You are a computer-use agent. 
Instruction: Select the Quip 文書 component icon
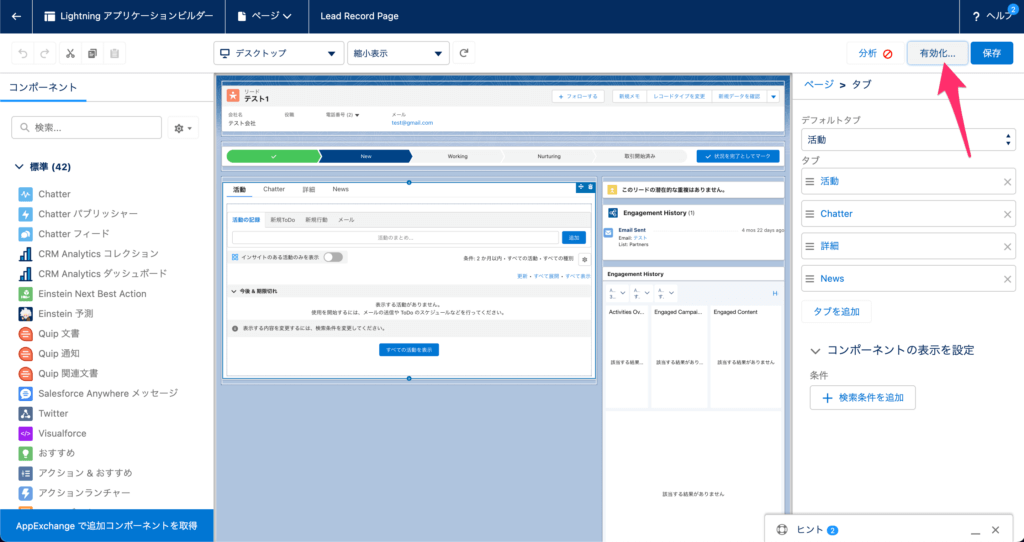pos(25,334)
